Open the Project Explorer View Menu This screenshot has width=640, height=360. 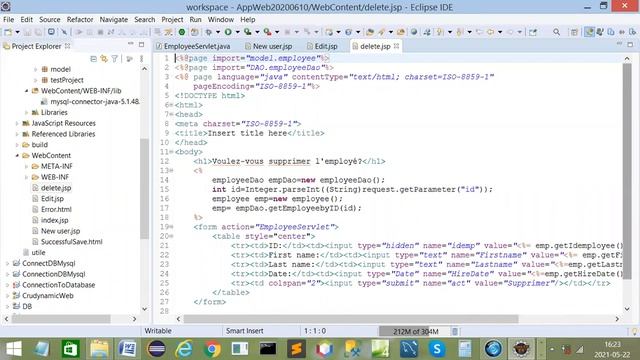click(x=141, y=59)
